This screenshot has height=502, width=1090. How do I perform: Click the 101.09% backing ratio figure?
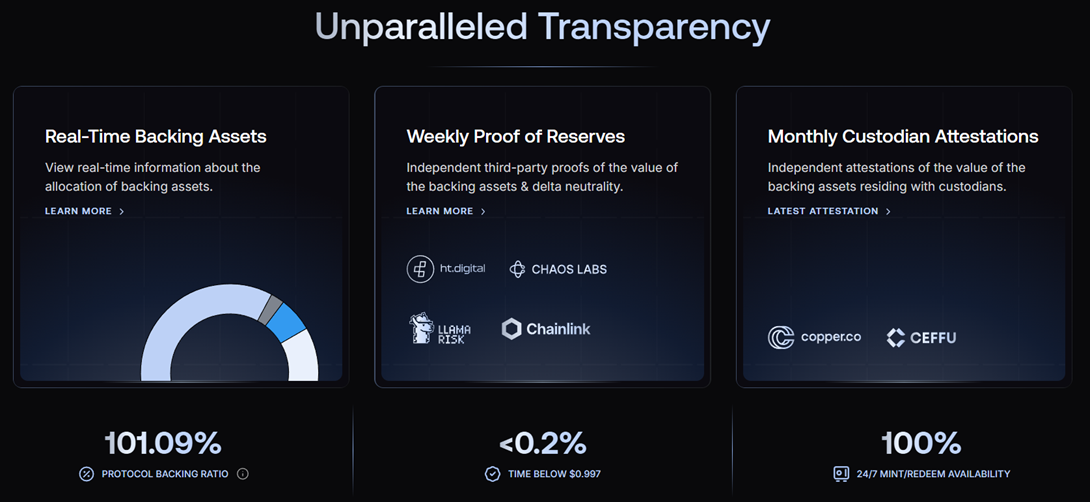pos(163,443)
